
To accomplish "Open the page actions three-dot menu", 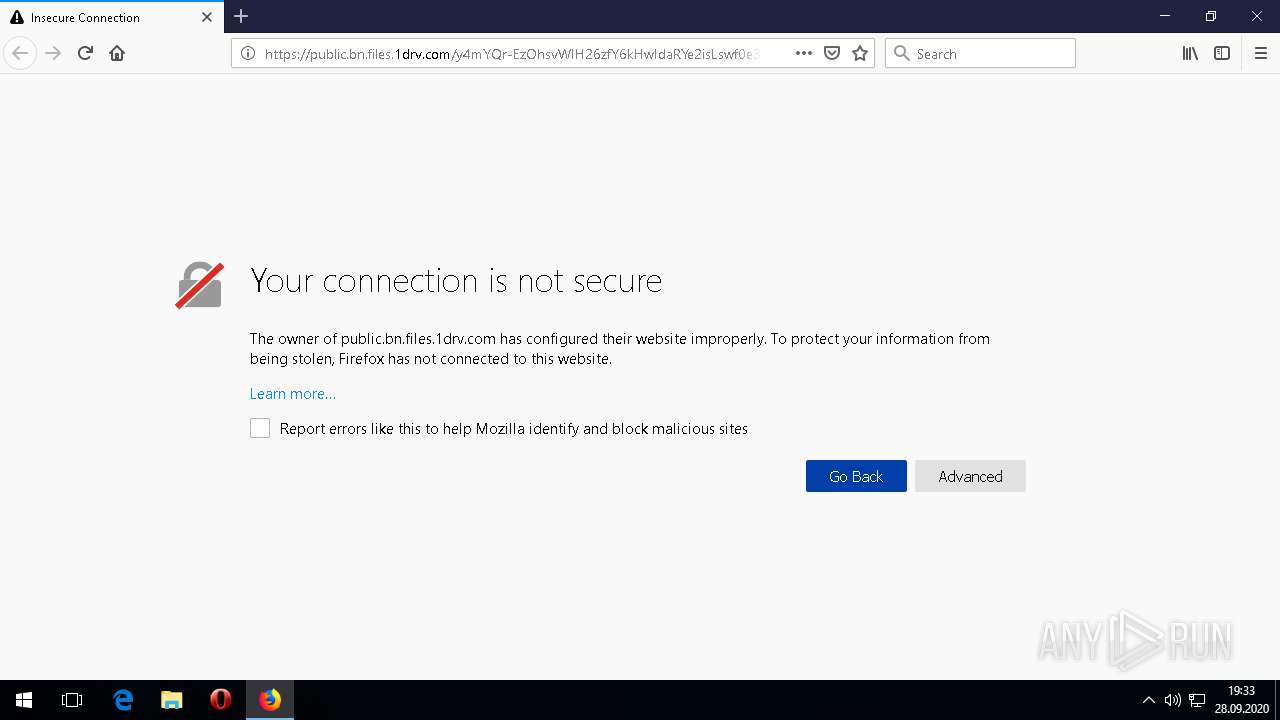I will [x=804, y=53].
